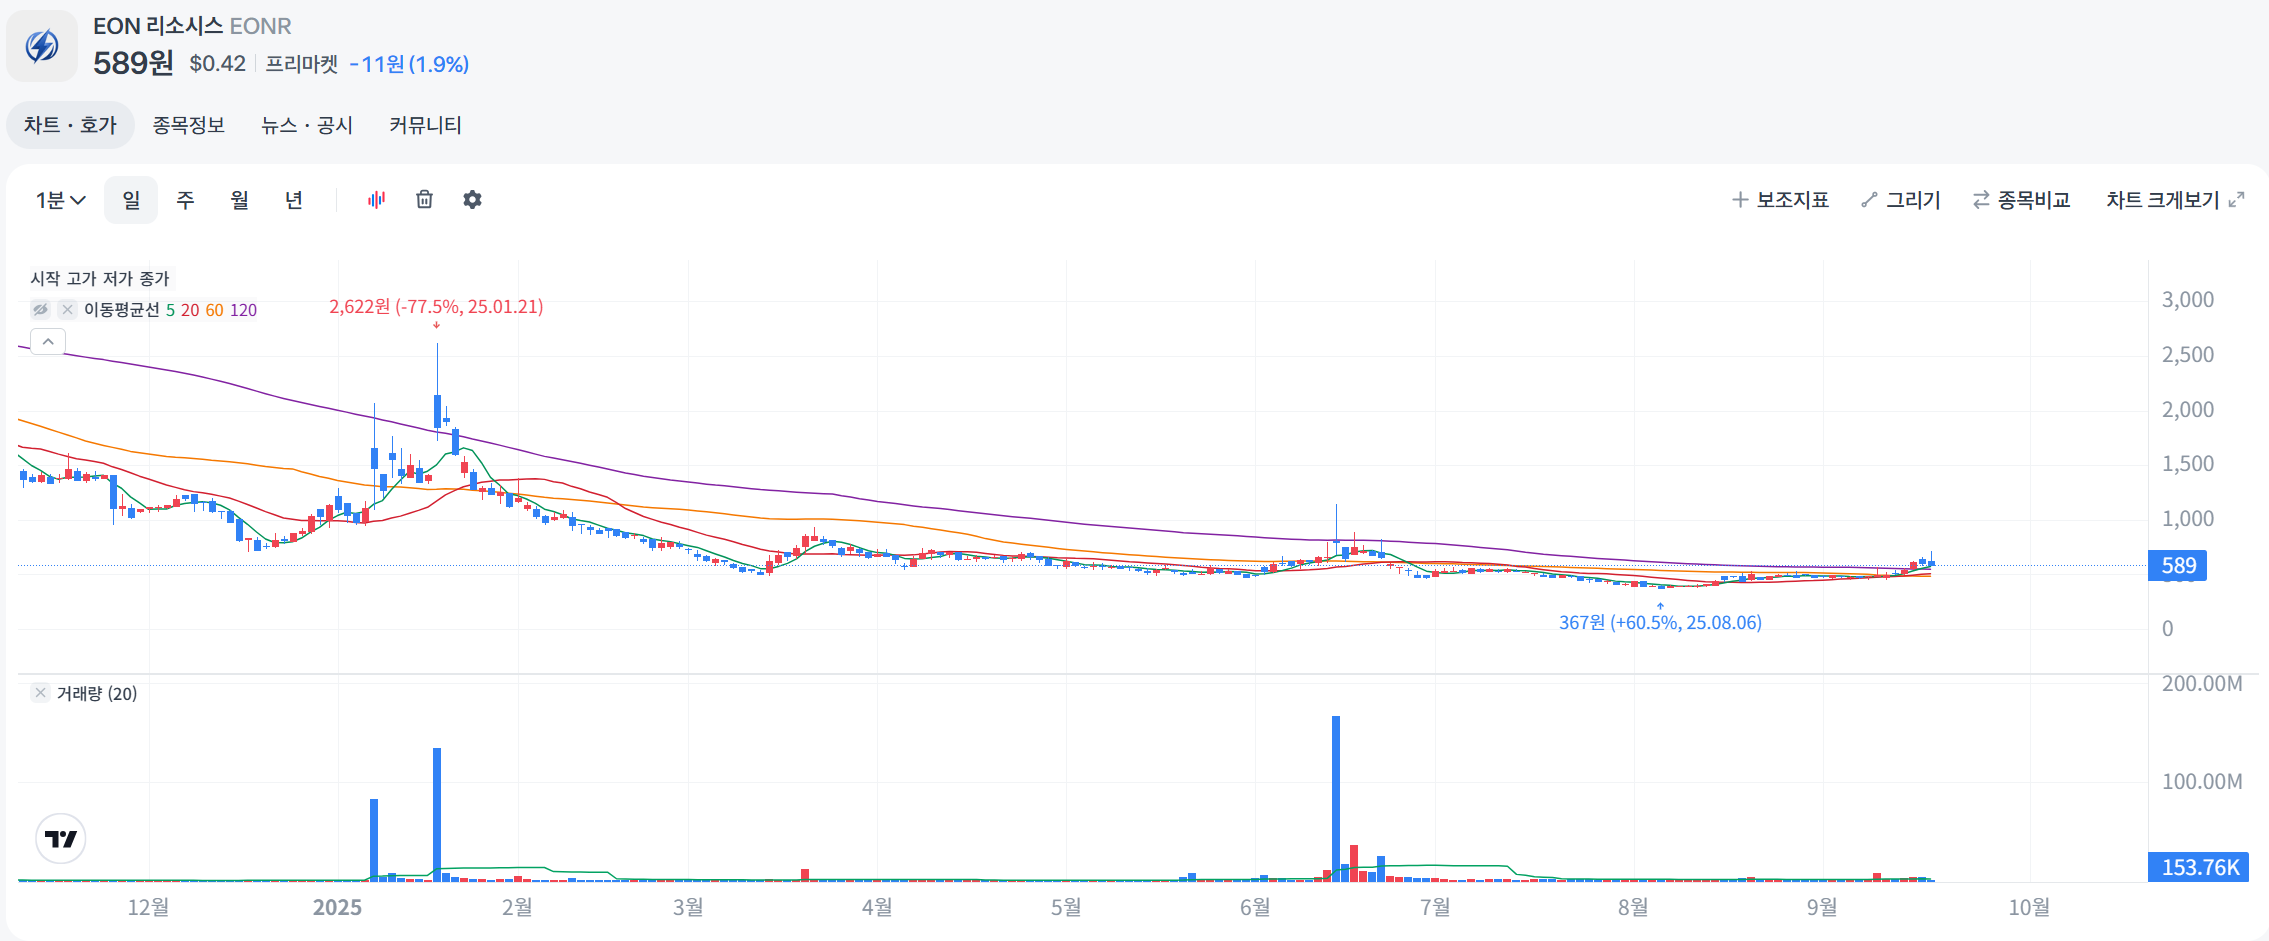The height and width of the screenshot is (941, 2269).
Task: Open the 1분 interval dropdown
Action: pos(61,200)
